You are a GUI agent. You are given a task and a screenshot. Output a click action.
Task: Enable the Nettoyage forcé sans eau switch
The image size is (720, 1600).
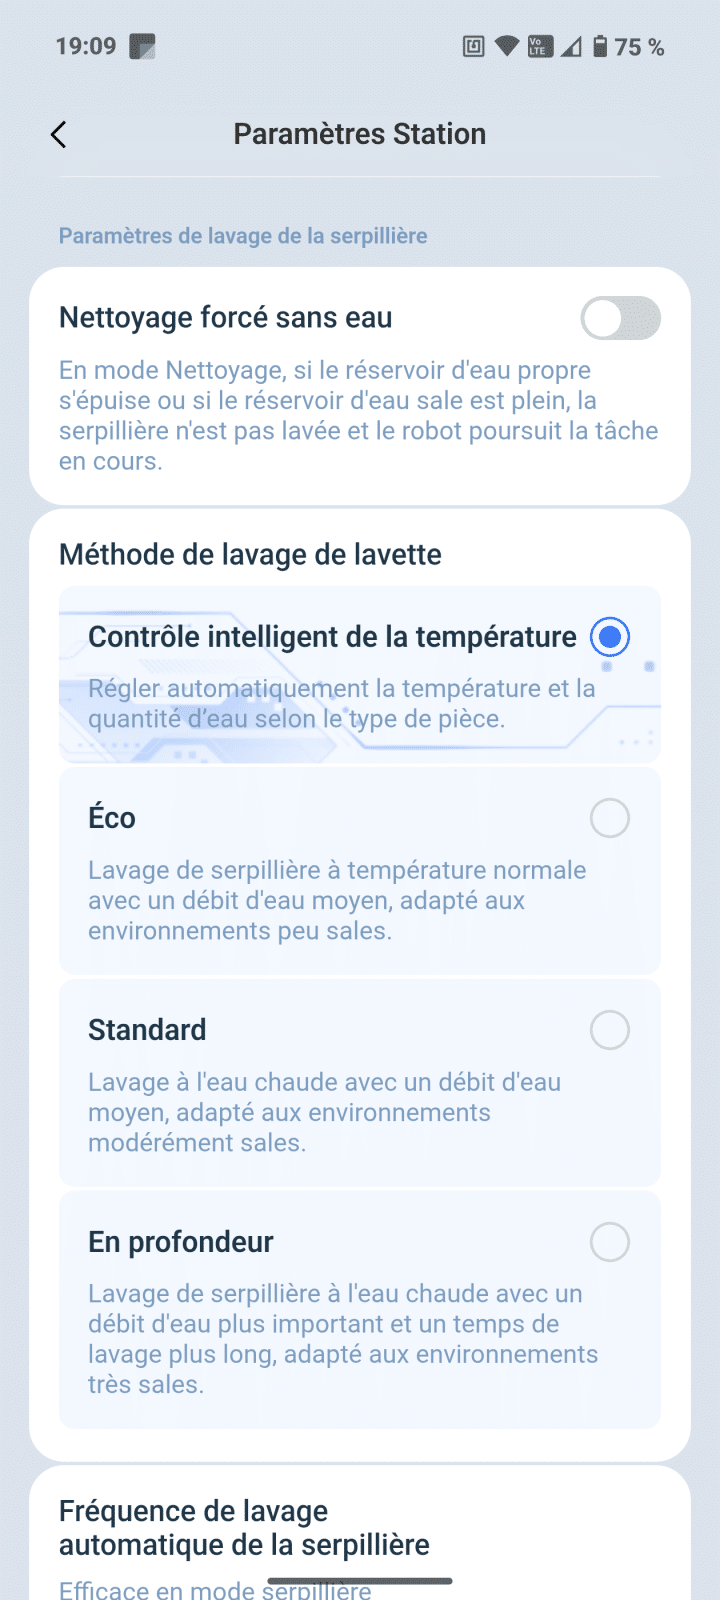(x=620, y=318)
